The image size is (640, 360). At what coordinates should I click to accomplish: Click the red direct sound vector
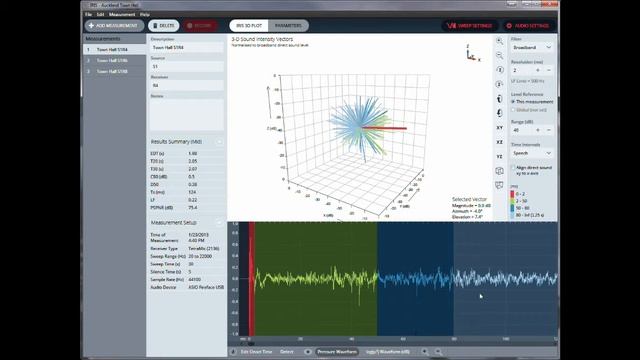(384, 128)
